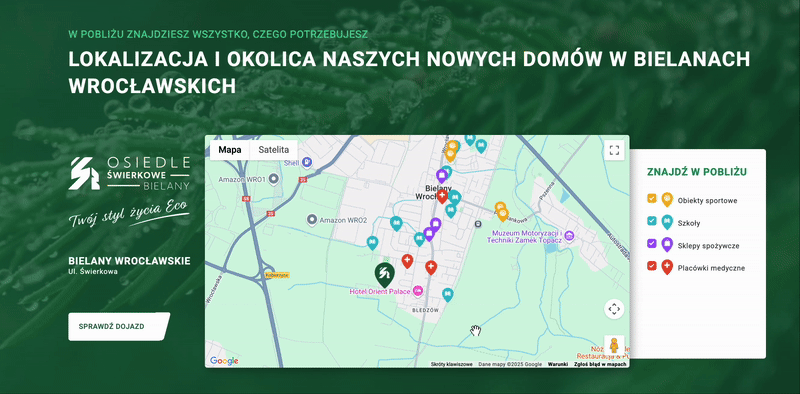
Task: Click the teal school pin above BLEDZÓW label
Action: pos(447,294)
